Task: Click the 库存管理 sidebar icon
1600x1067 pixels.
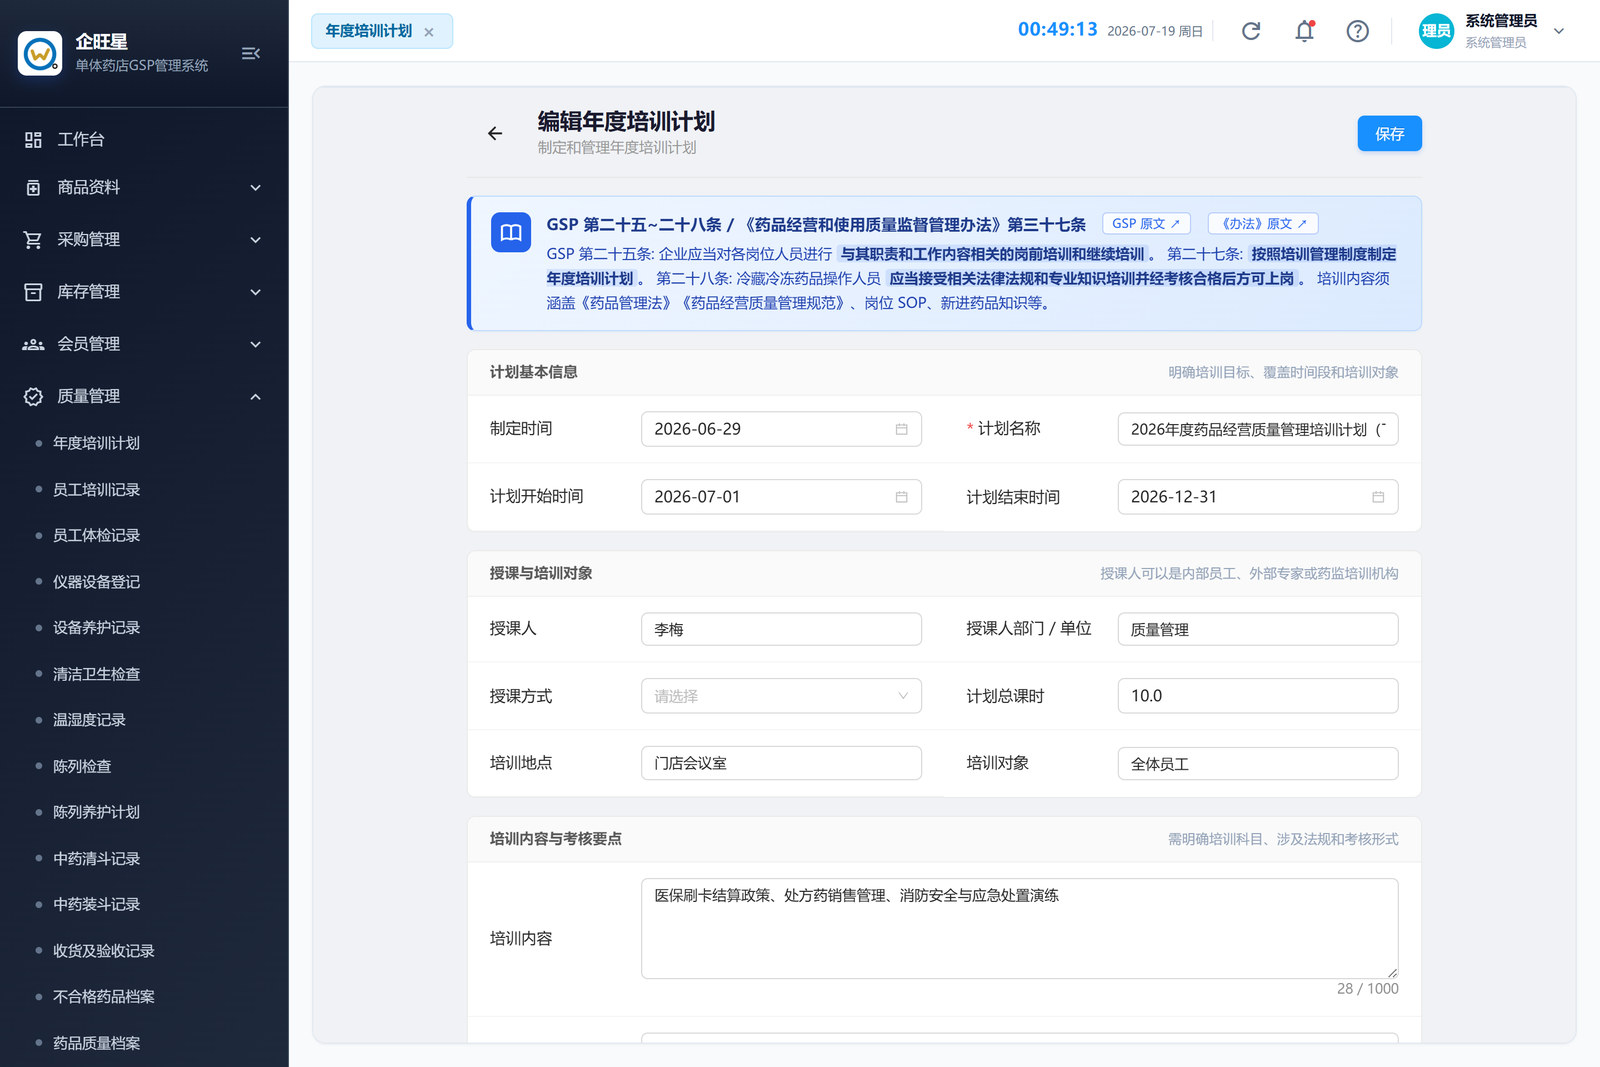Action: (33, 292)
